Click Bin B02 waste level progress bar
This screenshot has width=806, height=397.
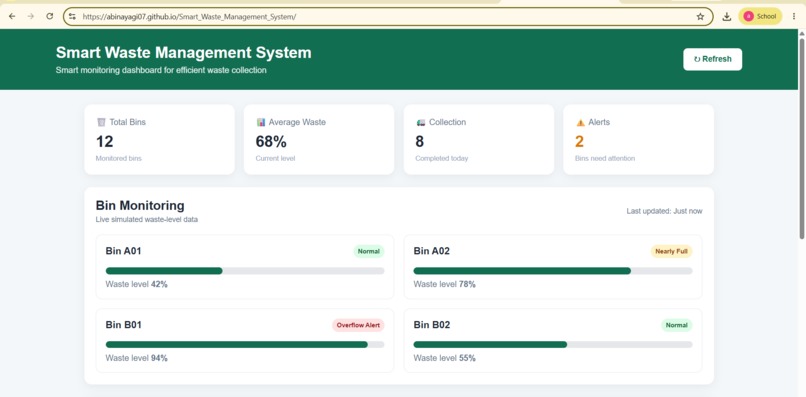pos(553,345)
